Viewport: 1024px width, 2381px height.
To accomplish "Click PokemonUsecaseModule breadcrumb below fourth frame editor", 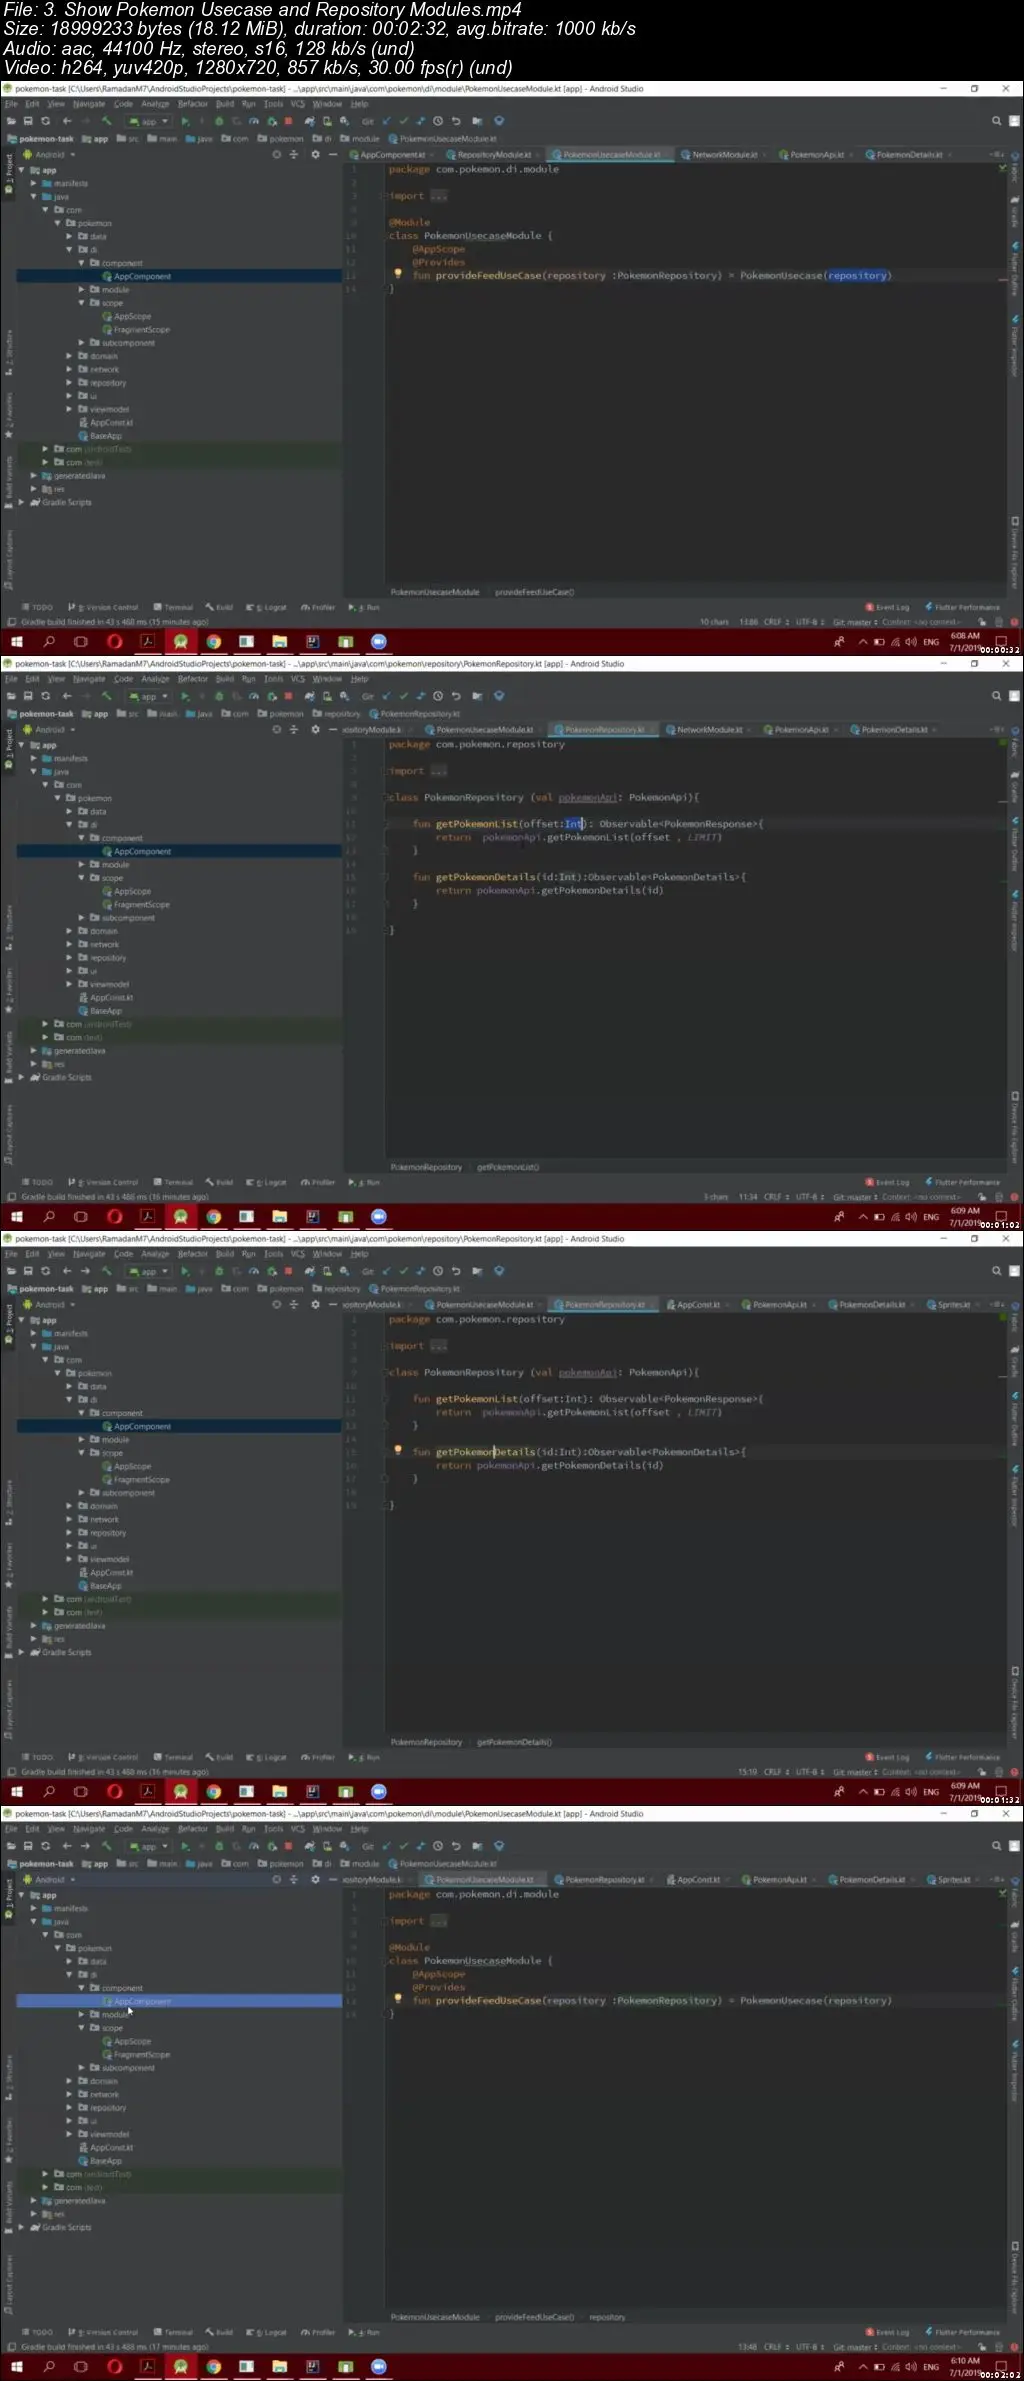I will click(x=435, y=2317).
